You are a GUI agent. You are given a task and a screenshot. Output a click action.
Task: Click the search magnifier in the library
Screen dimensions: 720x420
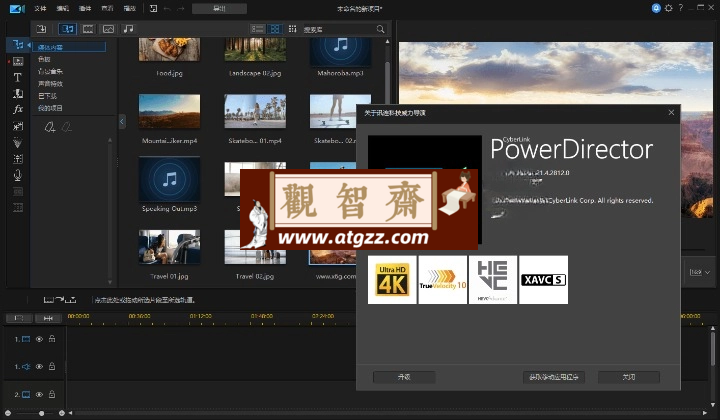(x=380, y=29)
